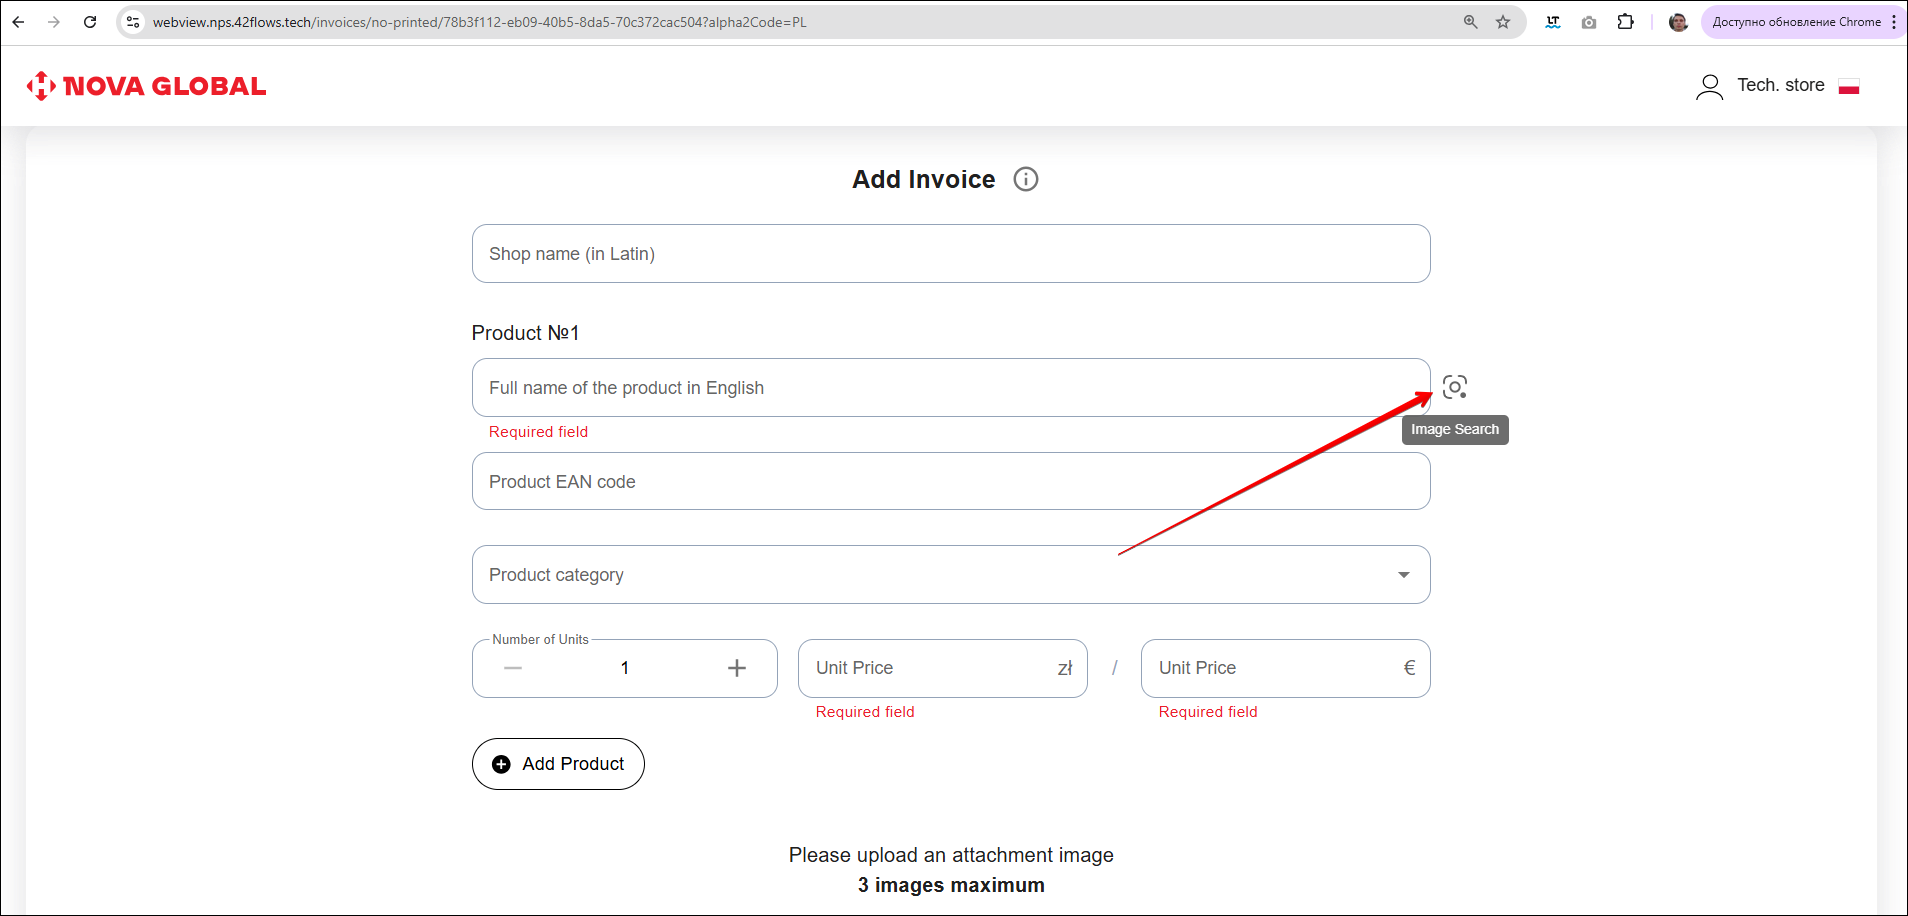This screenshot has width=1908, height=916.
Task: Open the browser extensions puzzle icon
Action: [x=1625, y=22]
